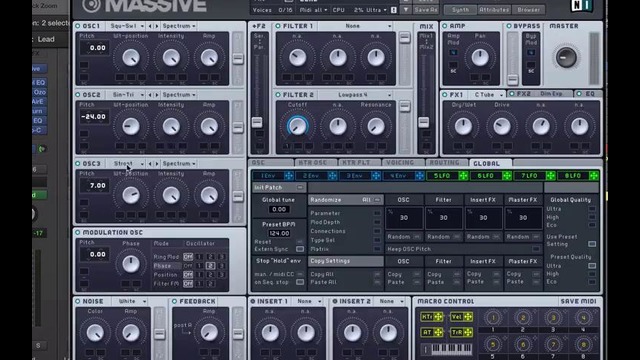Click the 8 LFO green cross icon
This screenshot has height=360, width=640.
click(x=594, y=176)
